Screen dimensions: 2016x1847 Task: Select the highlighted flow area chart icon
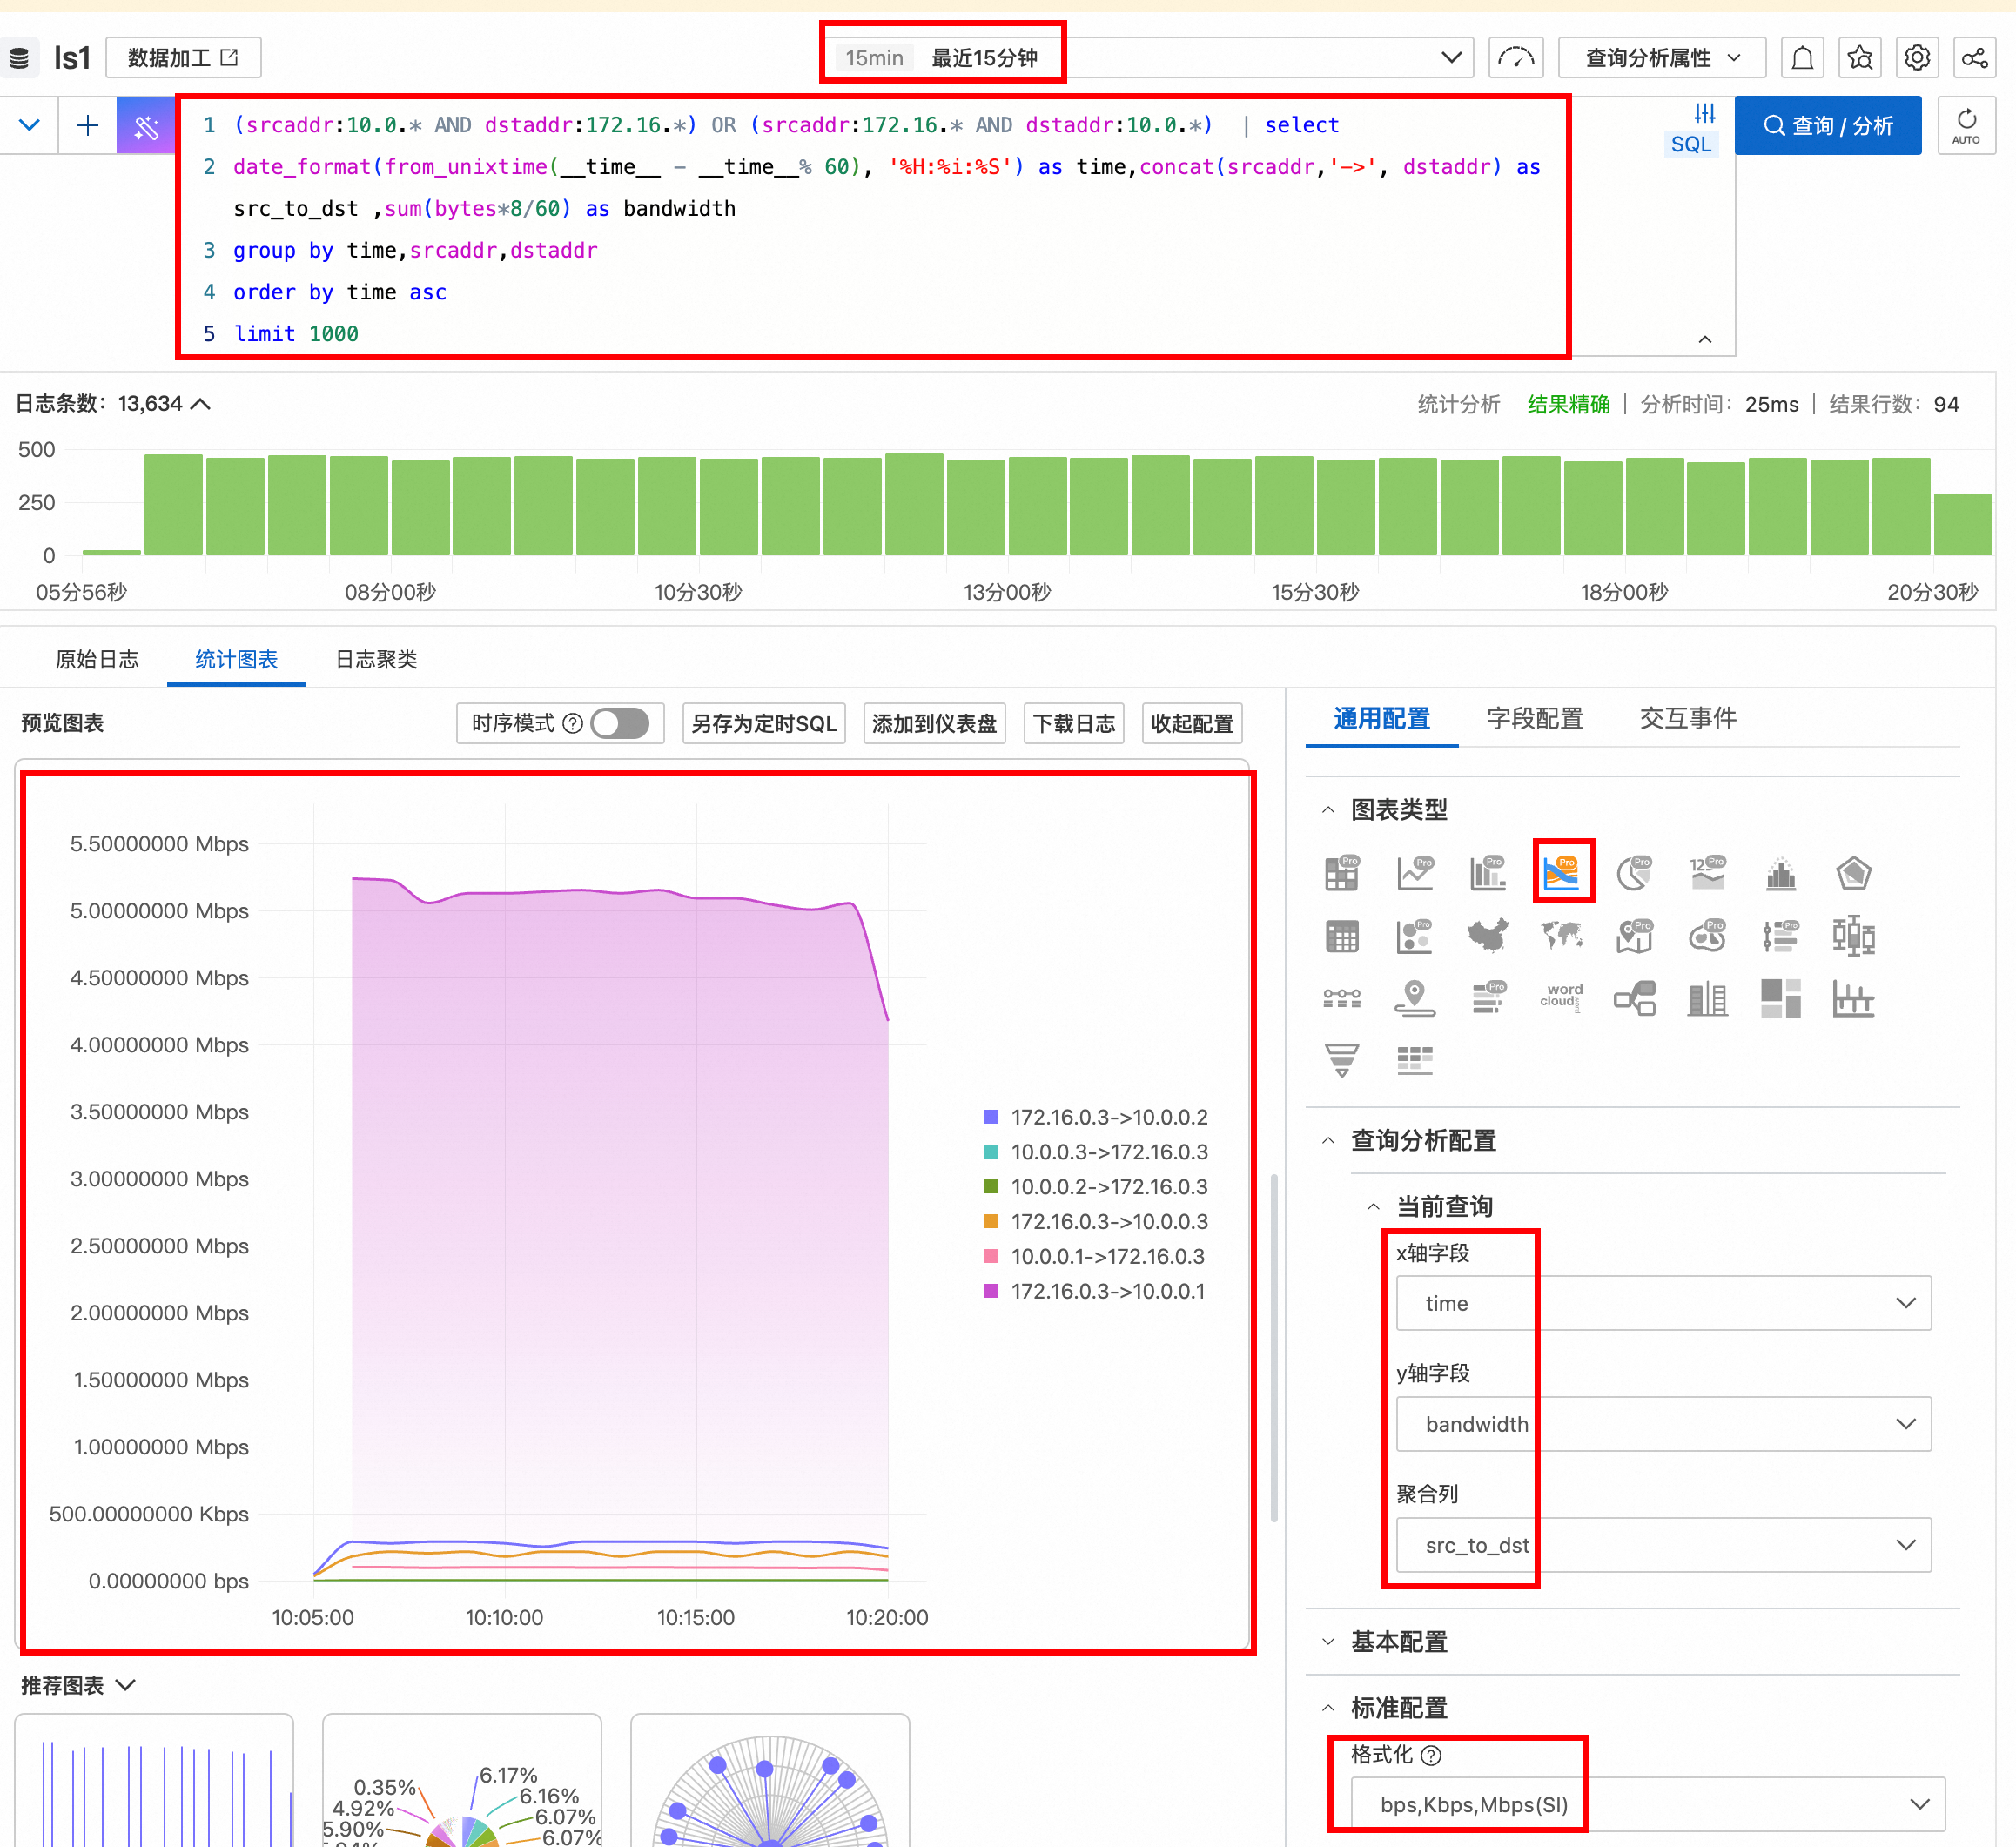pyautogui.click(x=1562, y=872)
